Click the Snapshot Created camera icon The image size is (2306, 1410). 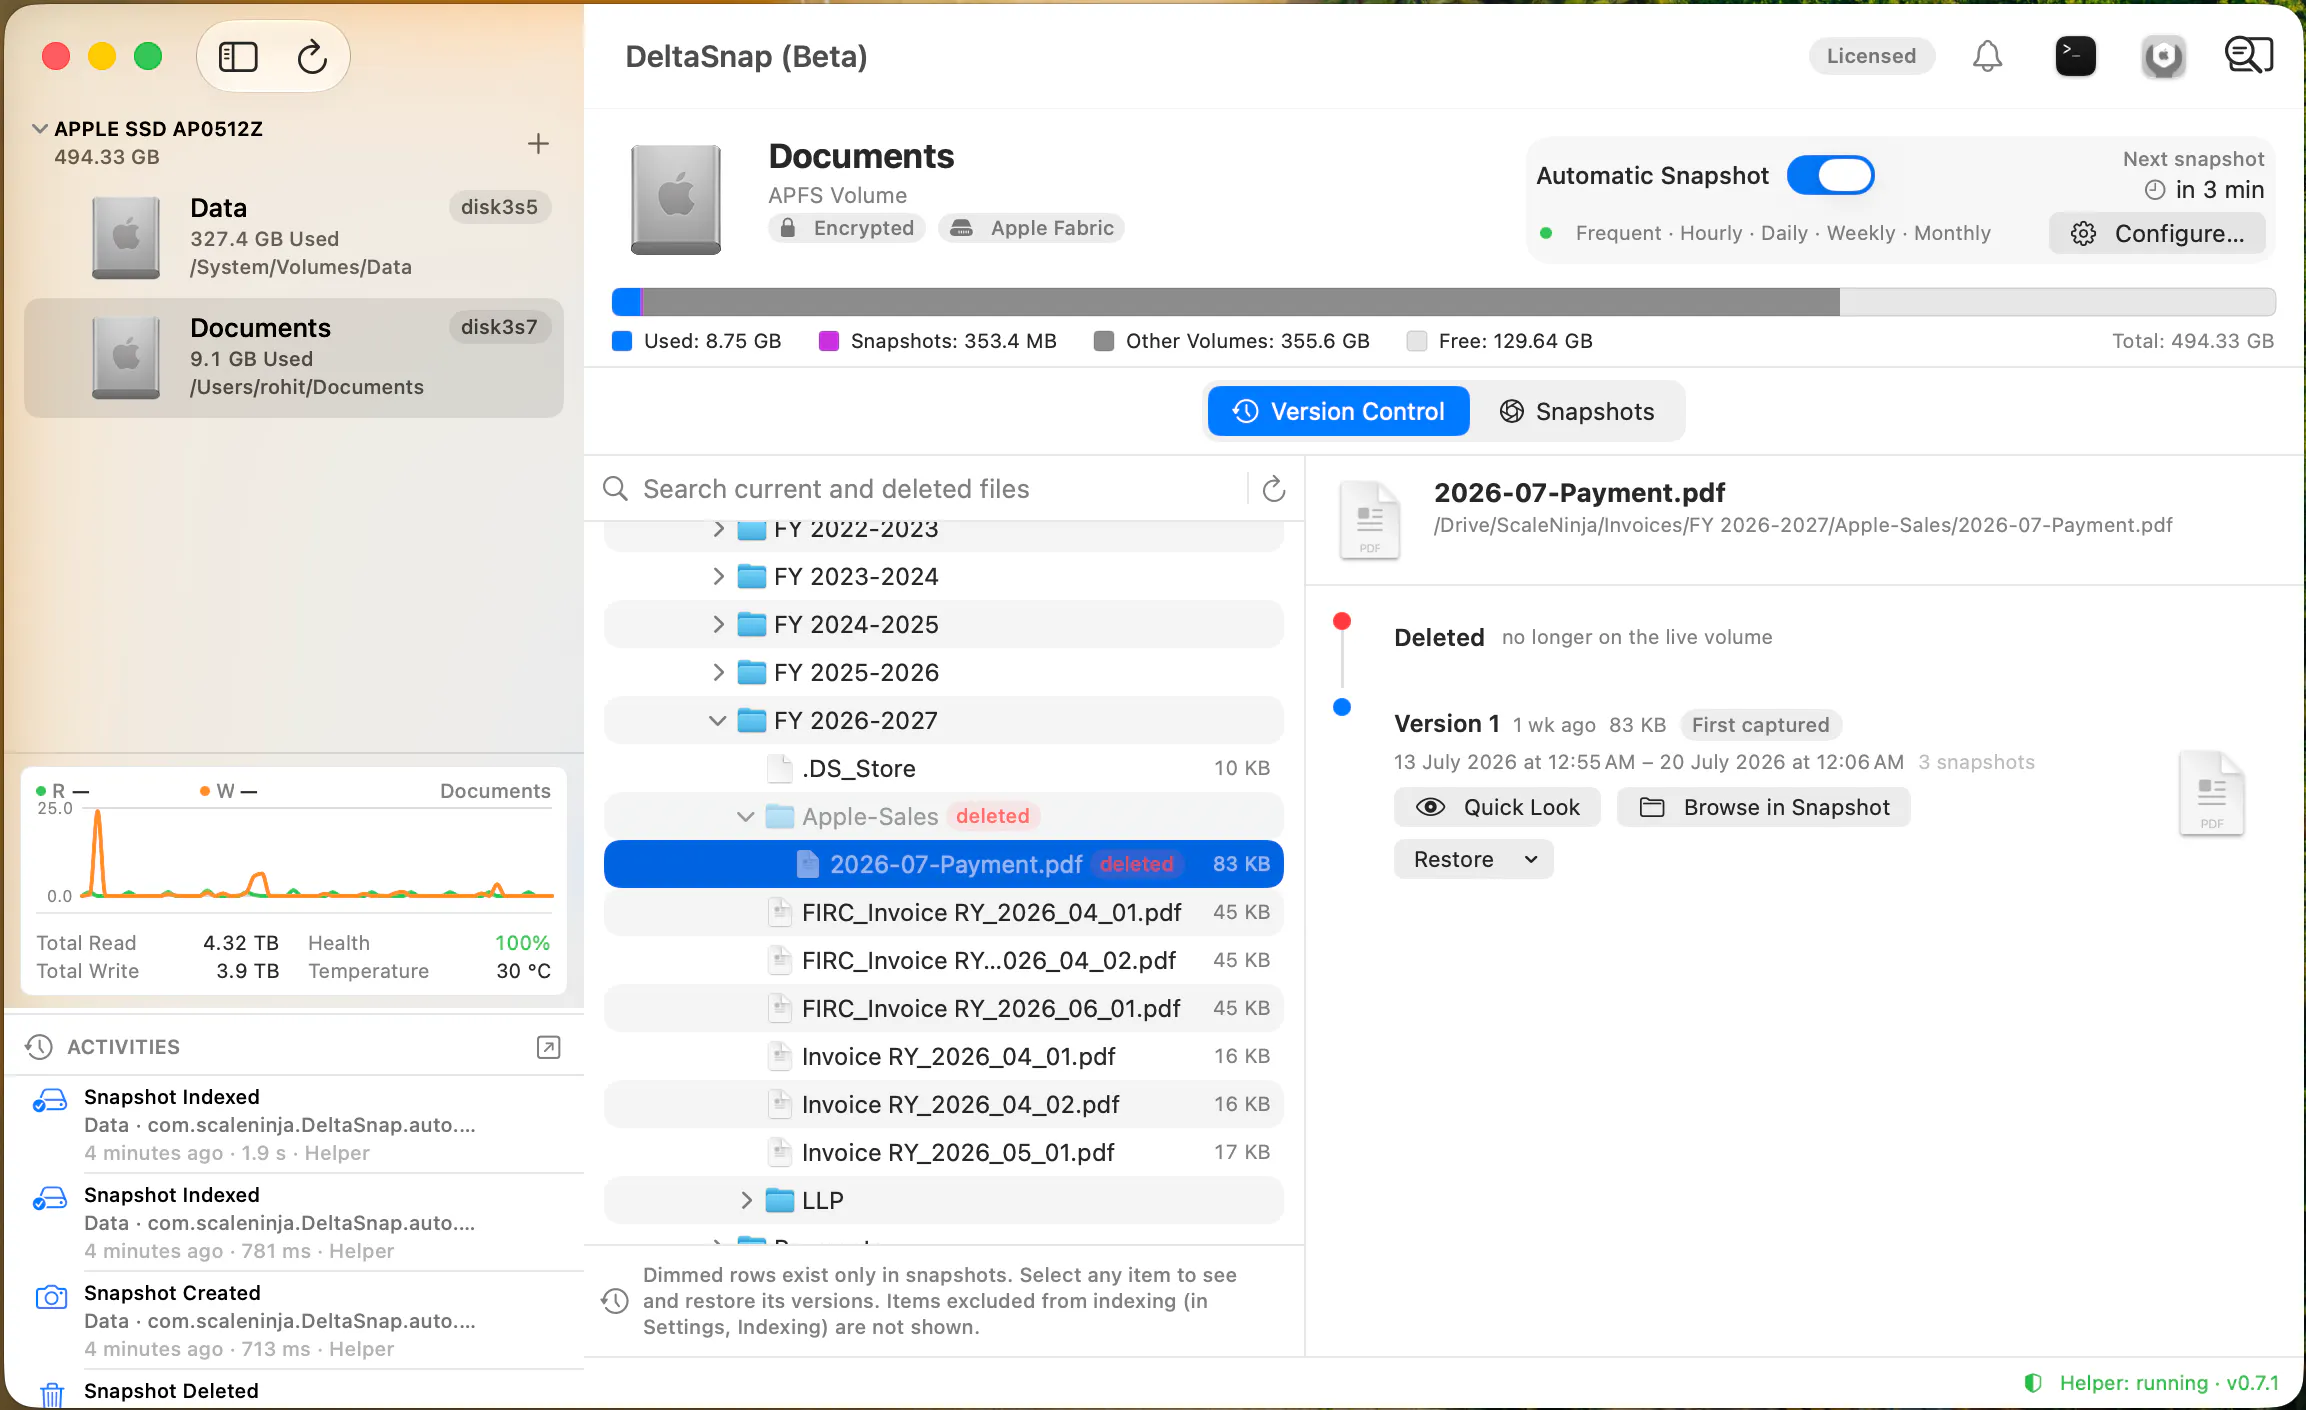(x=51, y=1297)
